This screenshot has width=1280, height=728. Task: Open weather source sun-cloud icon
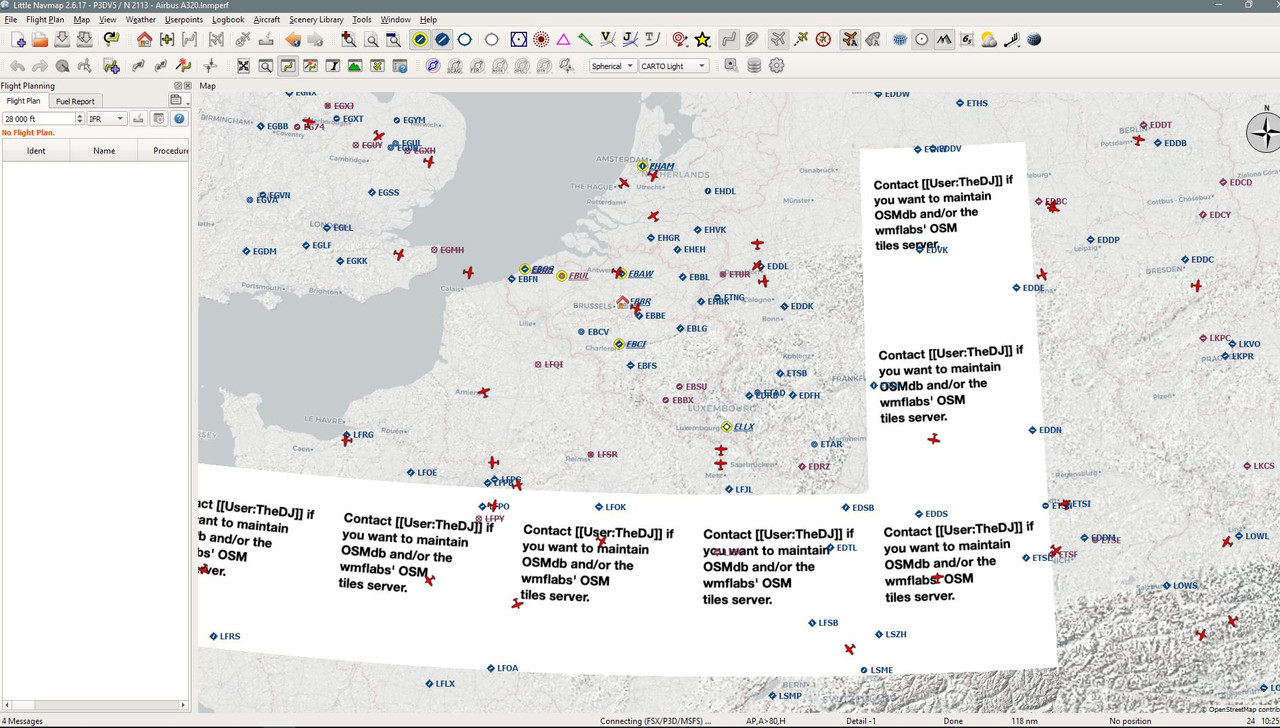(x=989, y=40)
